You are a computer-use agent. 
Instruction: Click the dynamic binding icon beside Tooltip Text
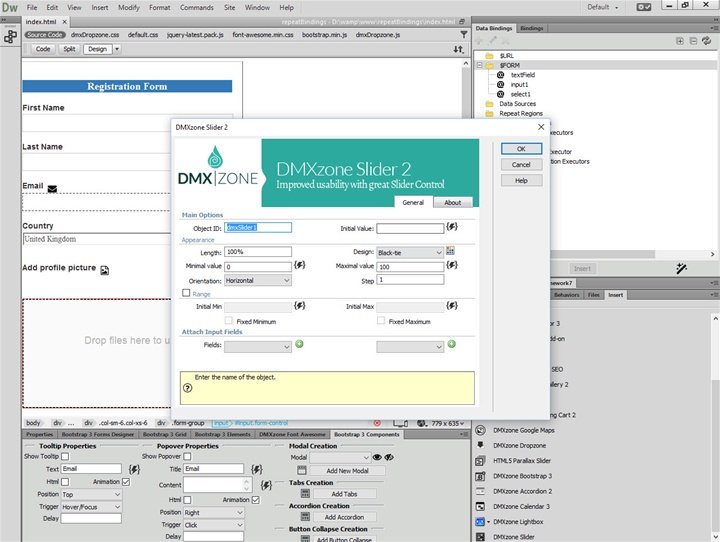pyautogui.click(x=134, y=469)
